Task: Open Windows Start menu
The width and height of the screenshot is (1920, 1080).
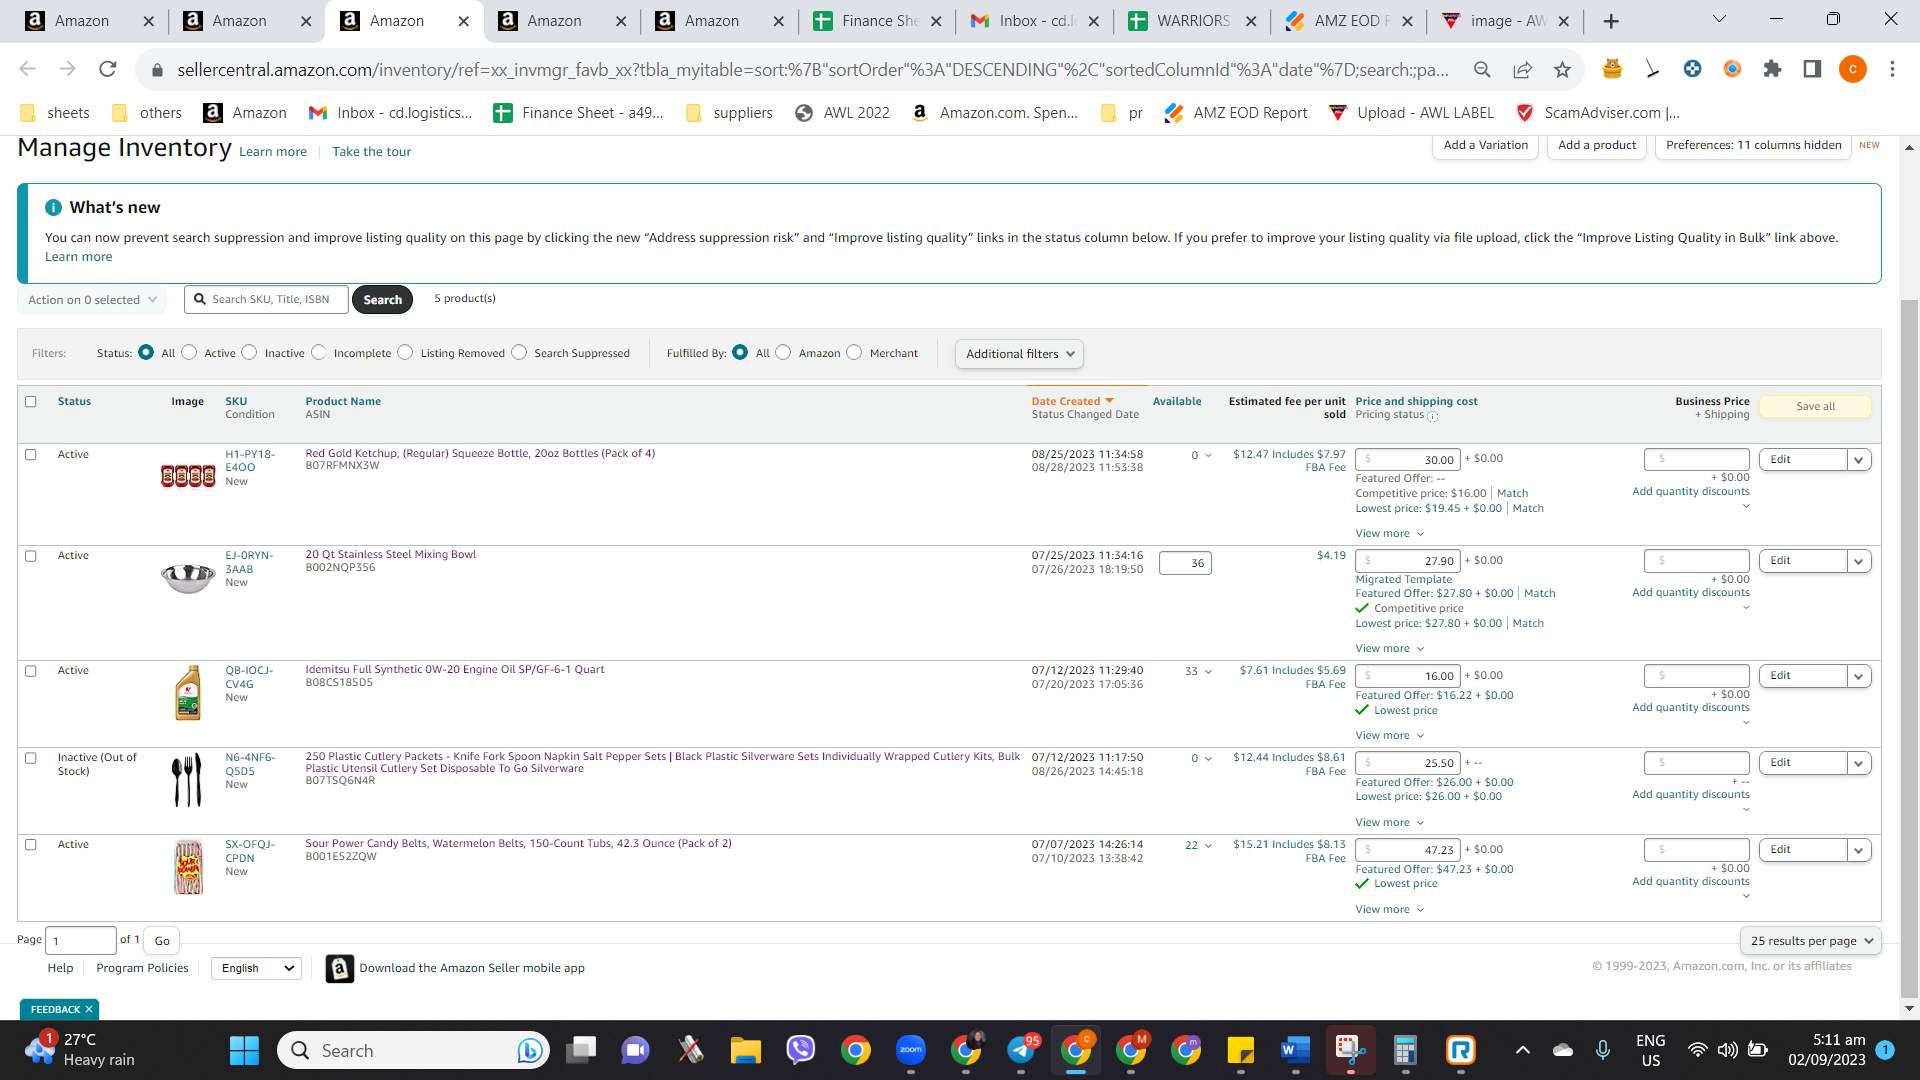Action: 244,1050
